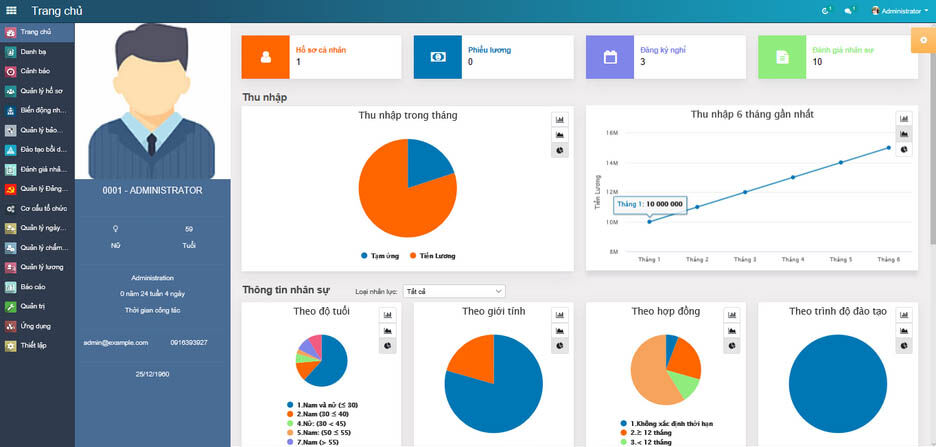Choose bar chart icon on Theo hợp đồng
The width and height of the screenshot is (937, 447).
(x=732, y=314)
